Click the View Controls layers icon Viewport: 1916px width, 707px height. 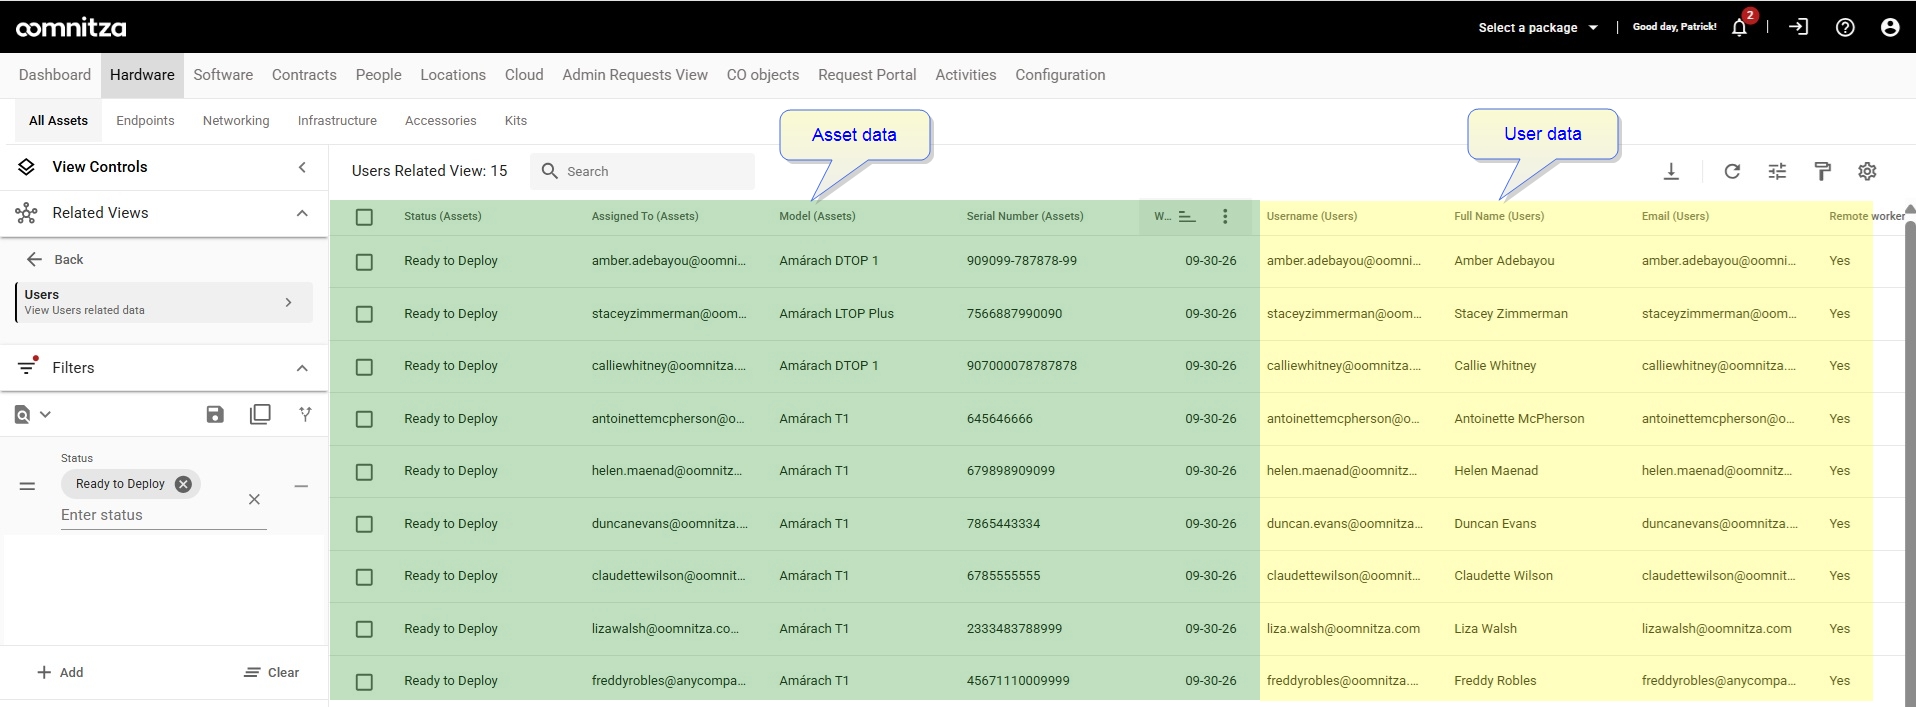pos(27,167)
